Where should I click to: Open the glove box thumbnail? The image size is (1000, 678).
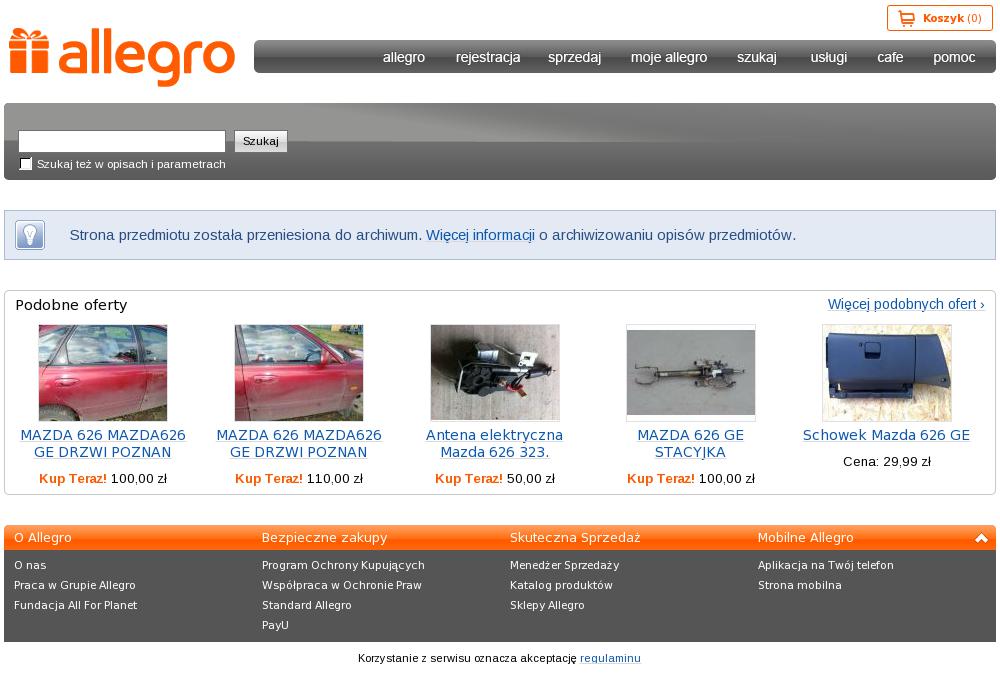click(x=886, y=372)
